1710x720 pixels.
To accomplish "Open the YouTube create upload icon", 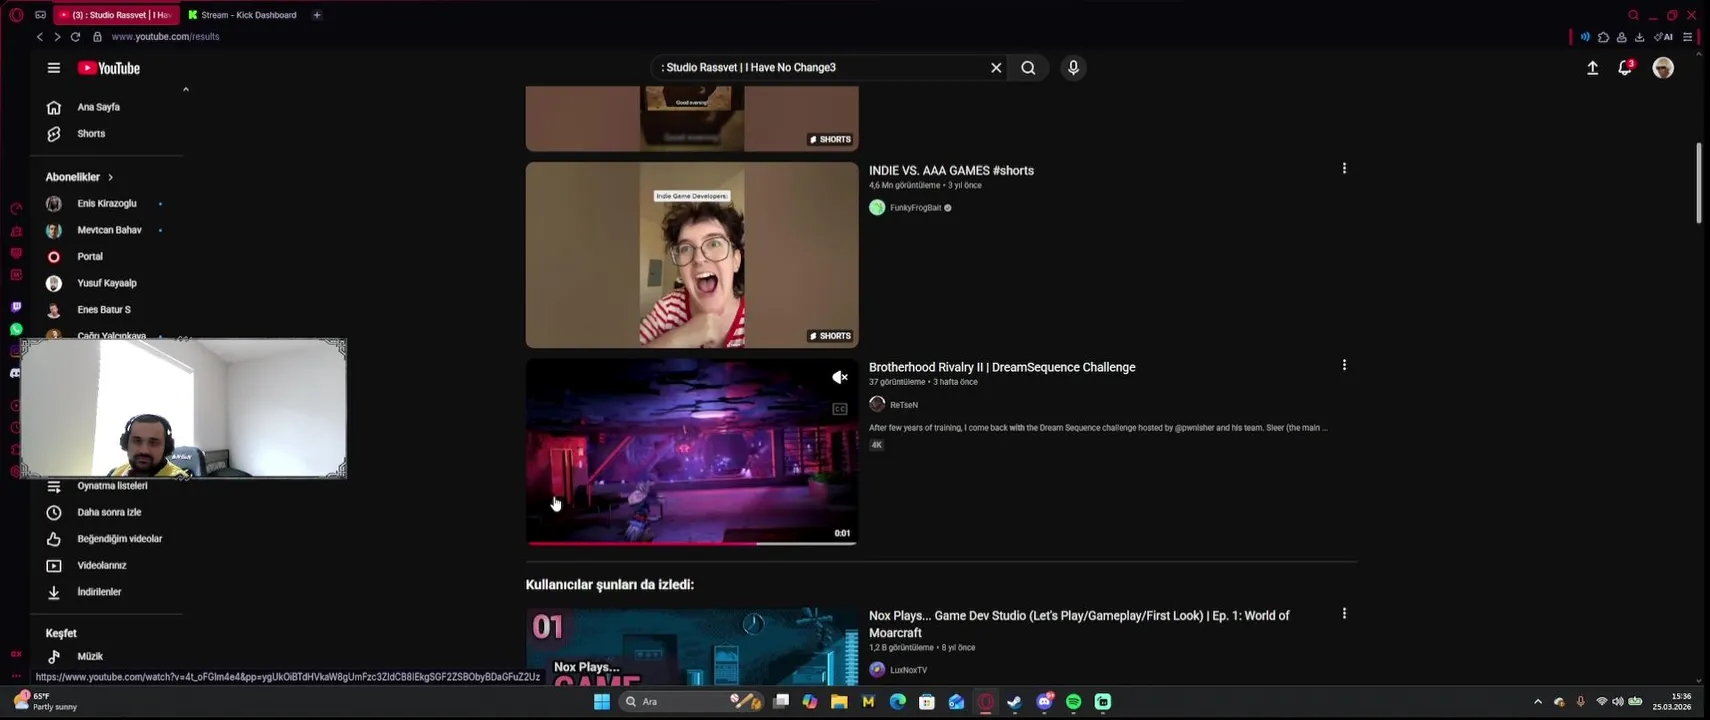I will pyautogui.click(x=1592, y=68).
